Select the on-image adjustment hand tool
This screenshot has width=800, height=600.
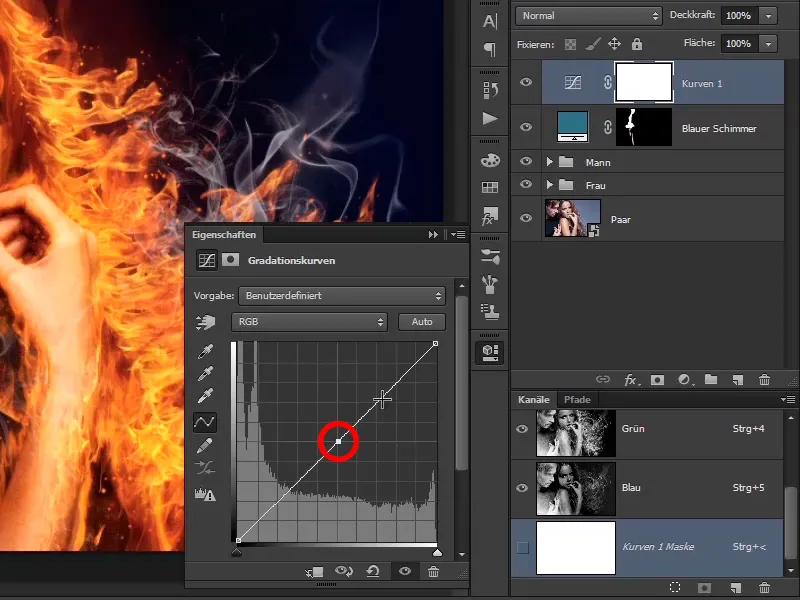click(205, 322)
